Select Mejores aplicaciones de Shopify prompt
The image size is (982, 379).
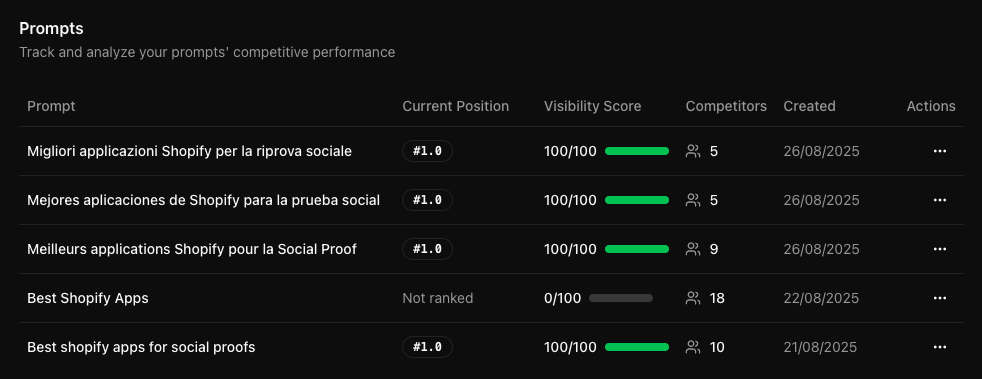click(204, 200)
